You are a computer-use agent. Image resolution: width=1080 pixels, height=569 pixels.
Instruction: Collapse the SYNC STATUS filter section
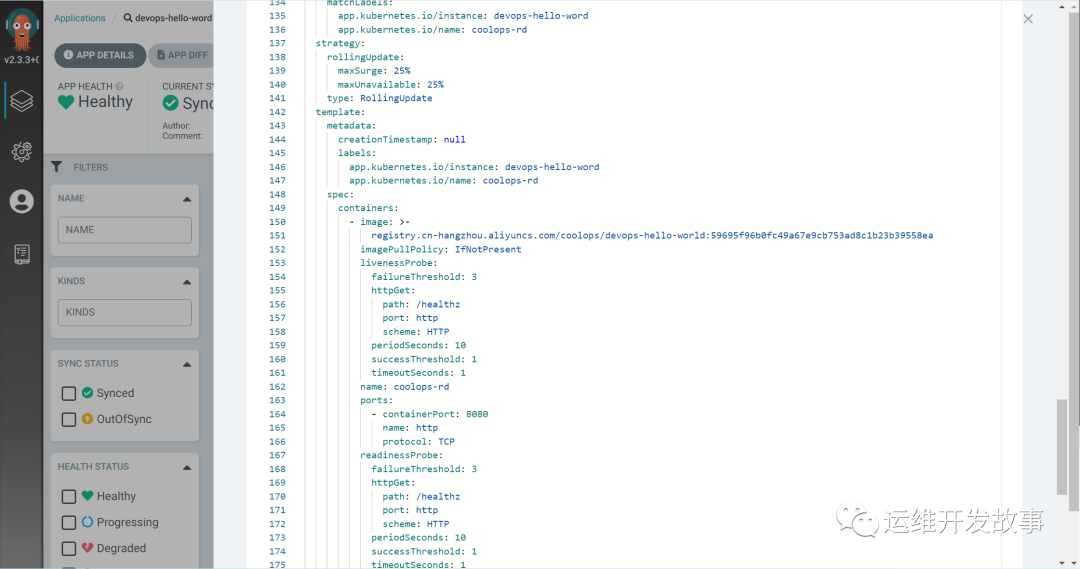(x=187, y=364)
